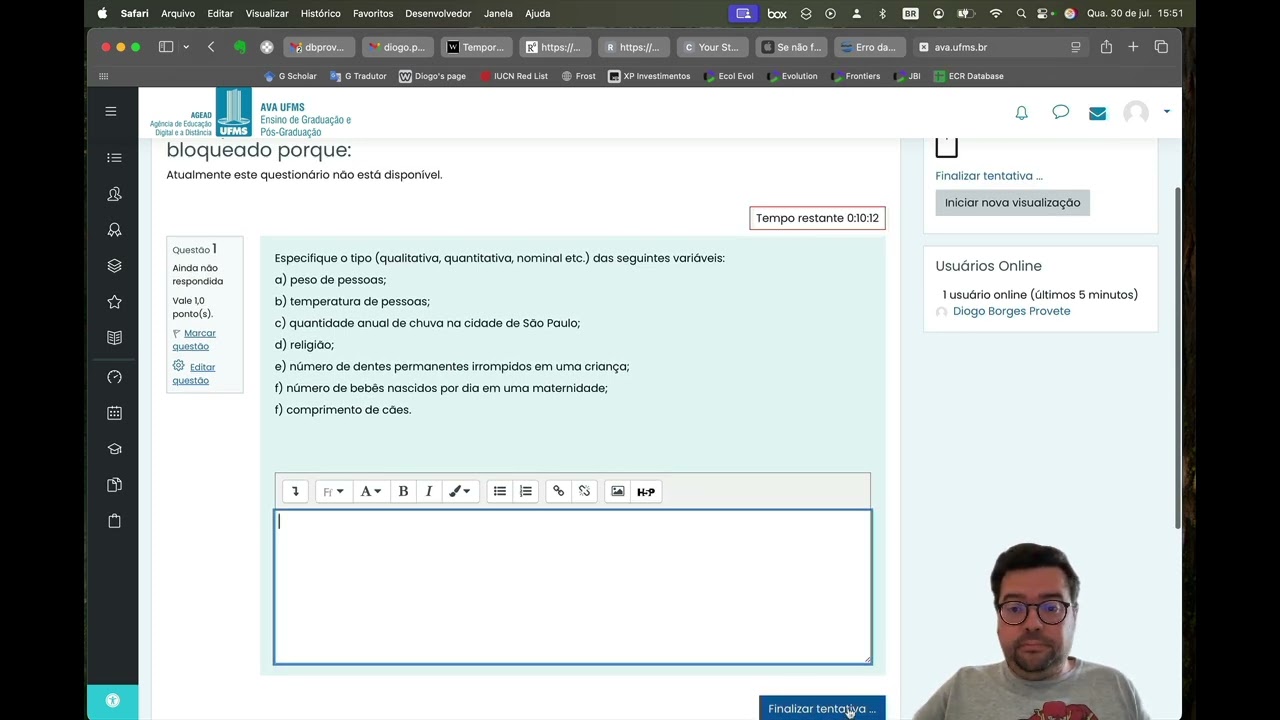
Task: Switch to the Tempor... Wikipedia tab
Action: 476,47
